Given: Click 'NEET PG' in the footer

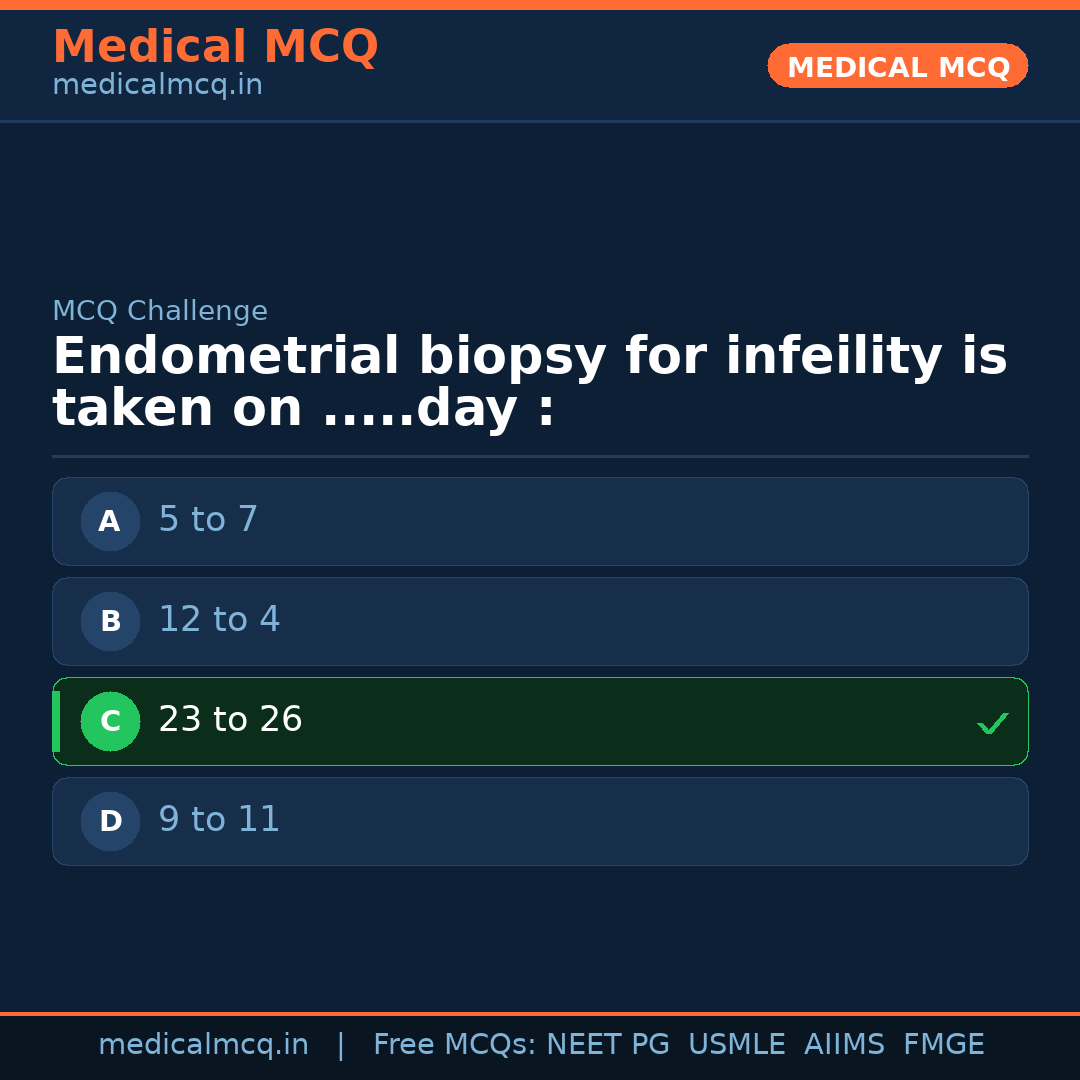Looking at the screenshot, I should (608, 1045).
